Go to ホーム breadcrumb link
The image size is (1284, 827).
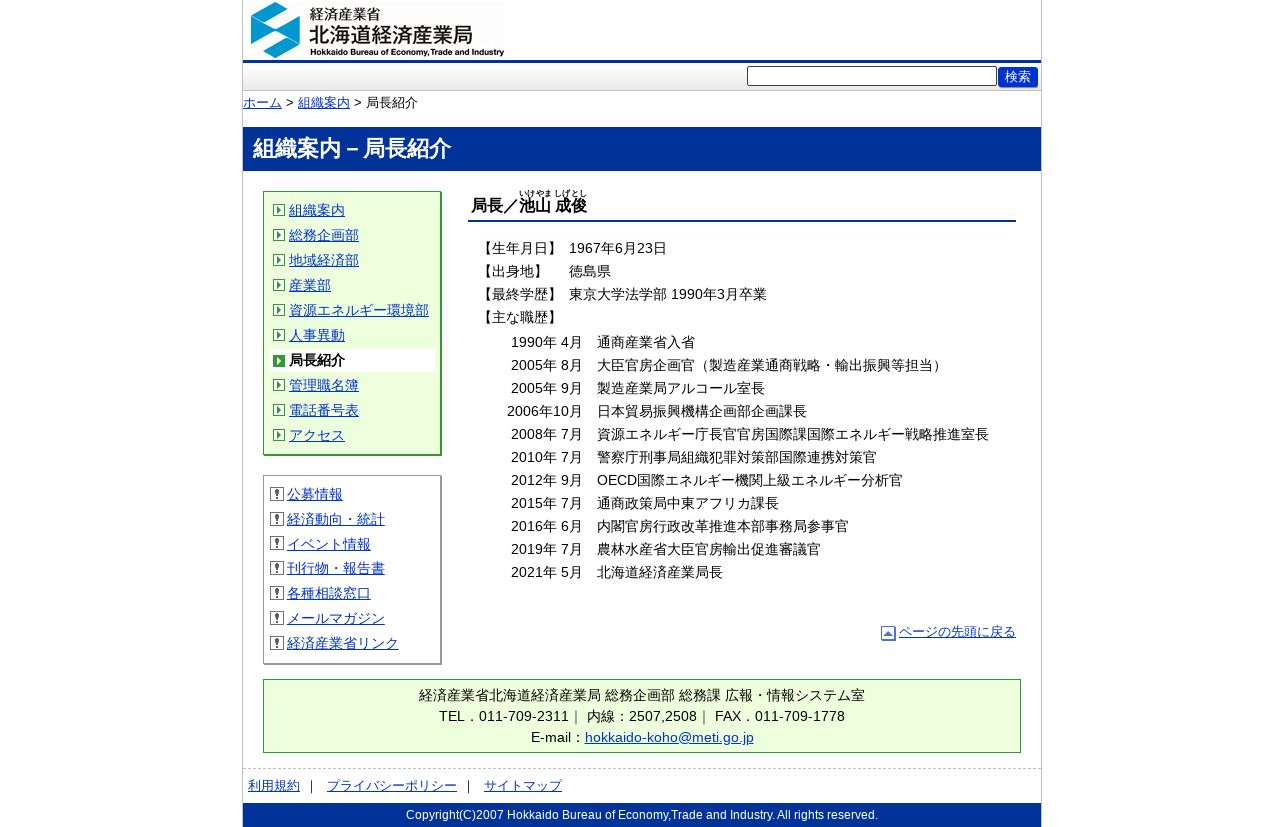coord(262,103)
